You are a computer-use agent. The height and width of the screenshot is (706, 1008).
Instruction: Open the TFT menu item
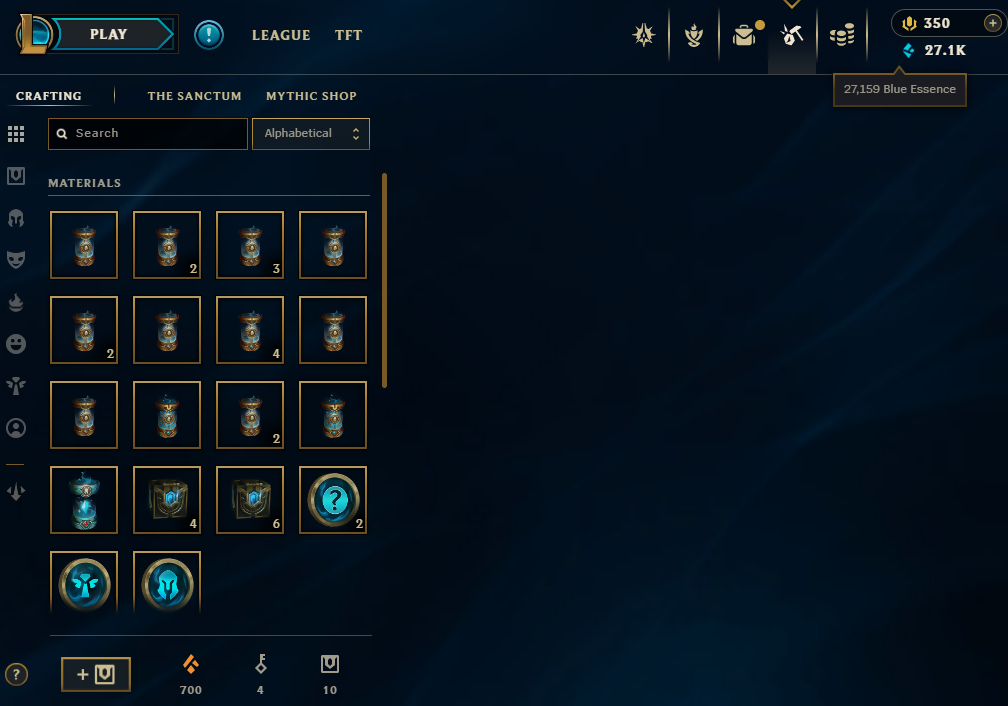(x=348, y=35)
